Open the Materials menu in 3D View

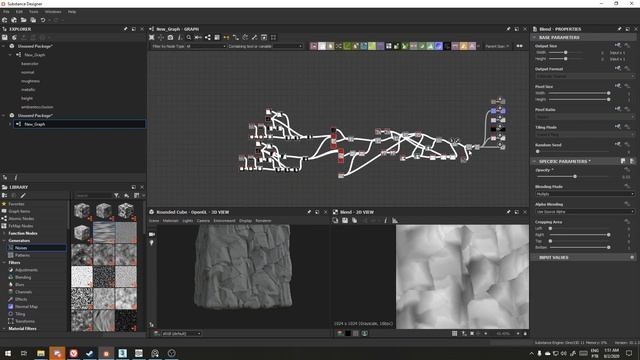171,221
